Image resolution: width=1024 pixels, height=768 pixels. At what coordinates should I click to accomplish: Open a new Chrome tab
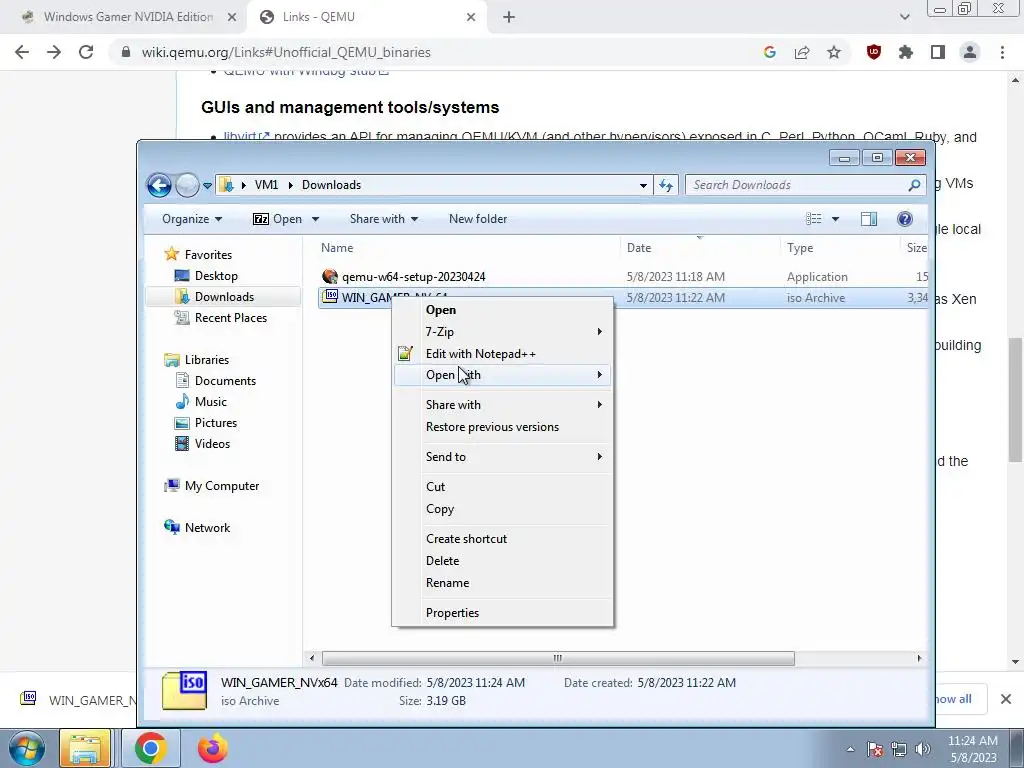pos(509,17)
